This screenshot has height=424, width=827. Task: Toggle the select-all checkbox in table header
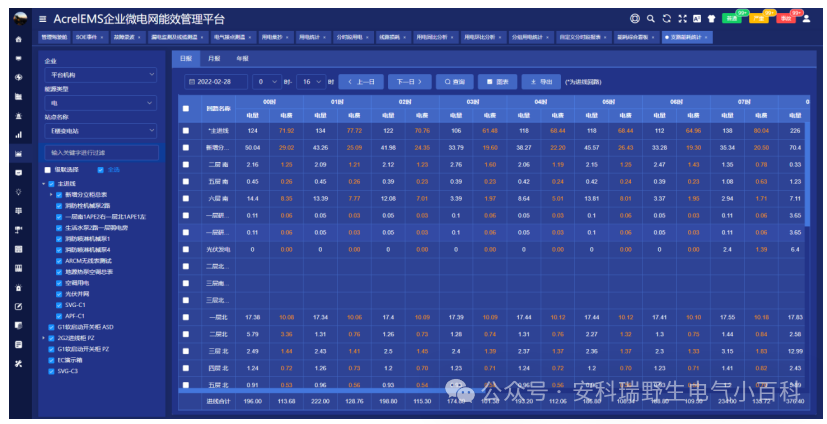click(186, 109)
